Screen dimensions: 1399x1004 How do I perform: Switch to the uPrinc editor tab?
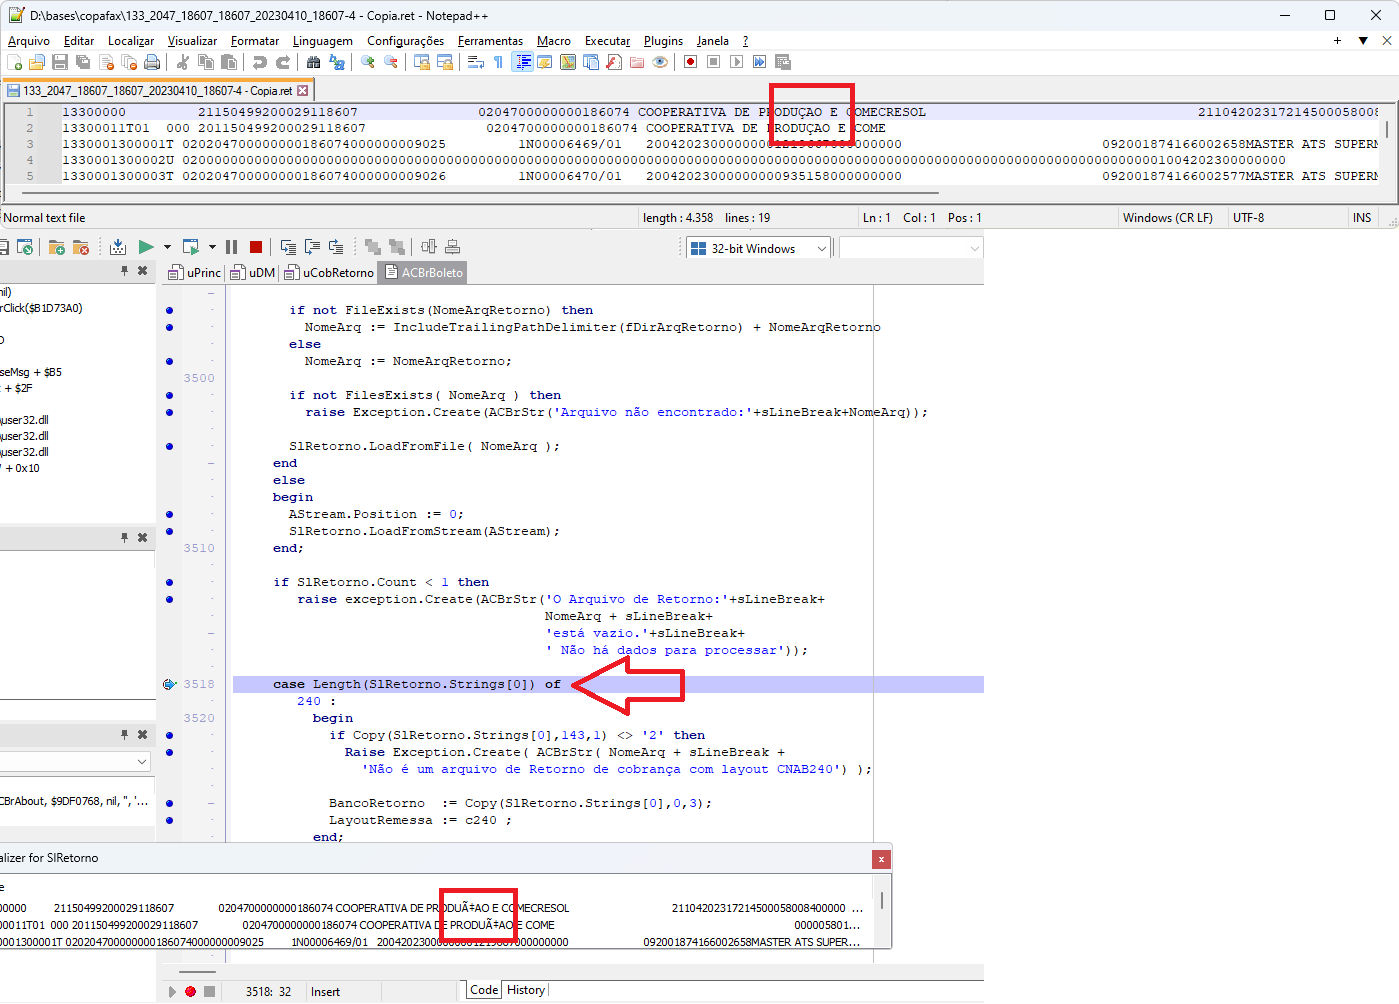click(196, 272)
